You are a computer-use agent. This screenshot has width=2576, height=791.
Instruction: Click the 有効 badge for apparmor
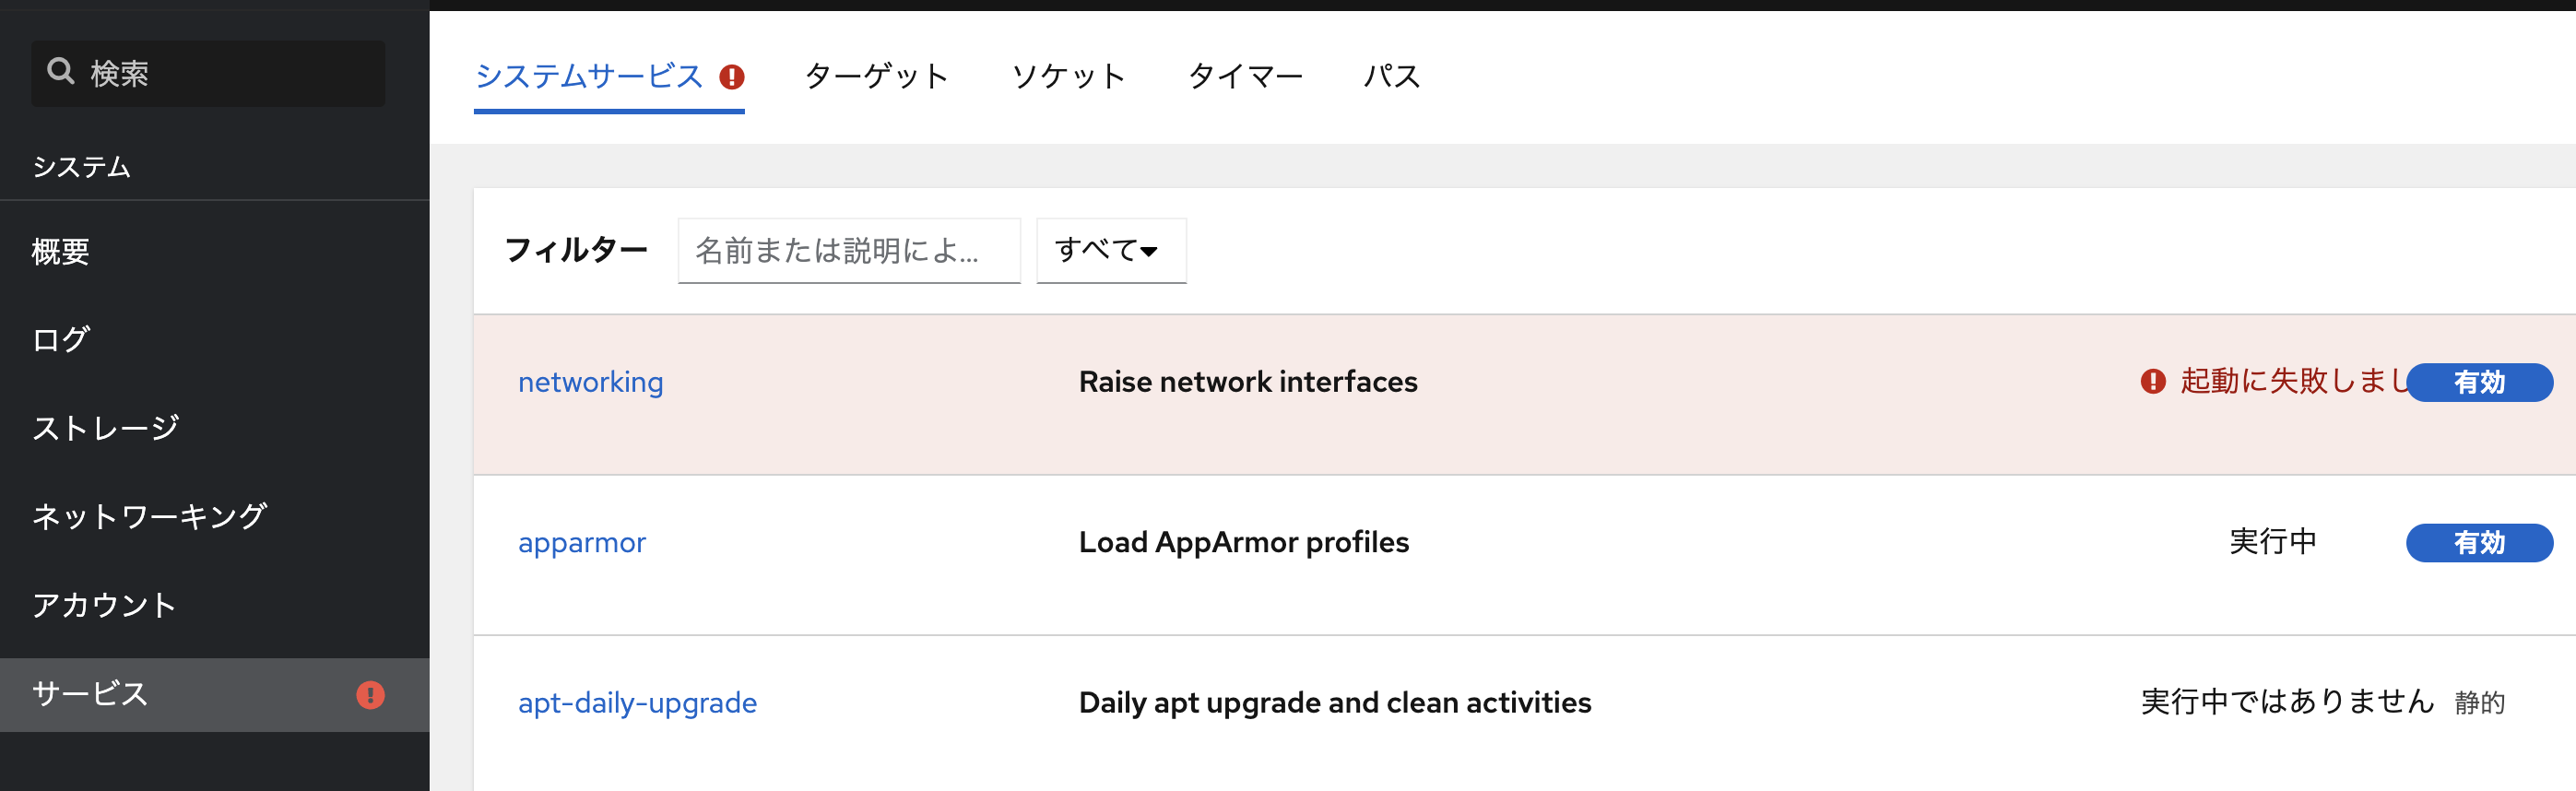(x=2479, y=543)
